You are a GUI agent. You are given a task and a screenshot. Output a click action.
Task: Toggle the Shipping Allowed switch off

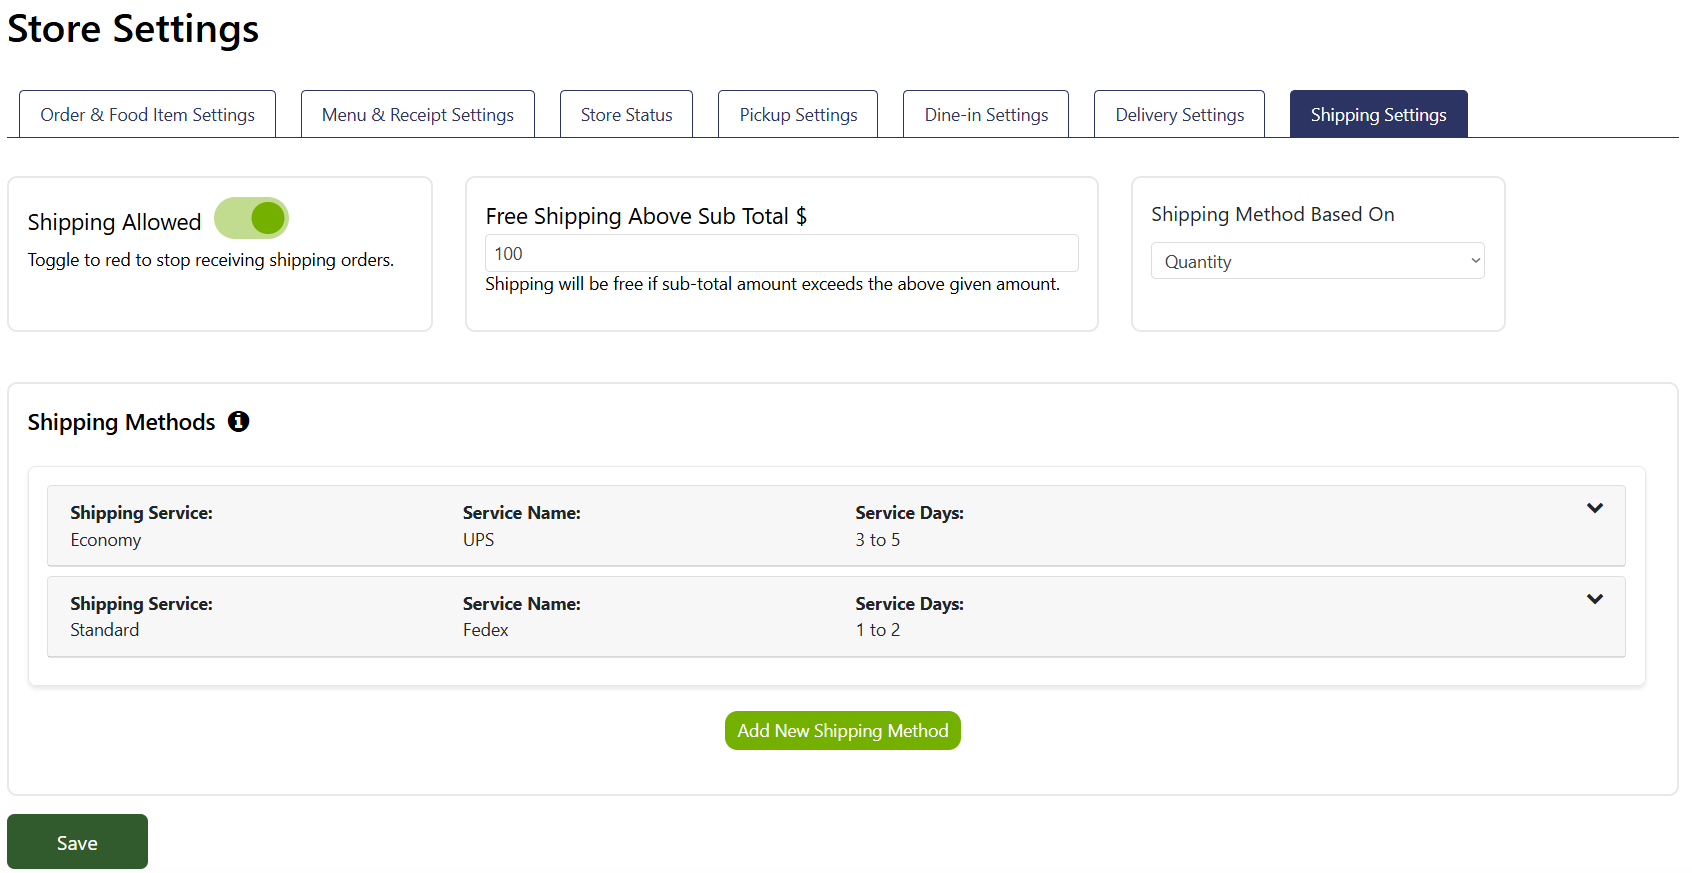pos(252,219)
